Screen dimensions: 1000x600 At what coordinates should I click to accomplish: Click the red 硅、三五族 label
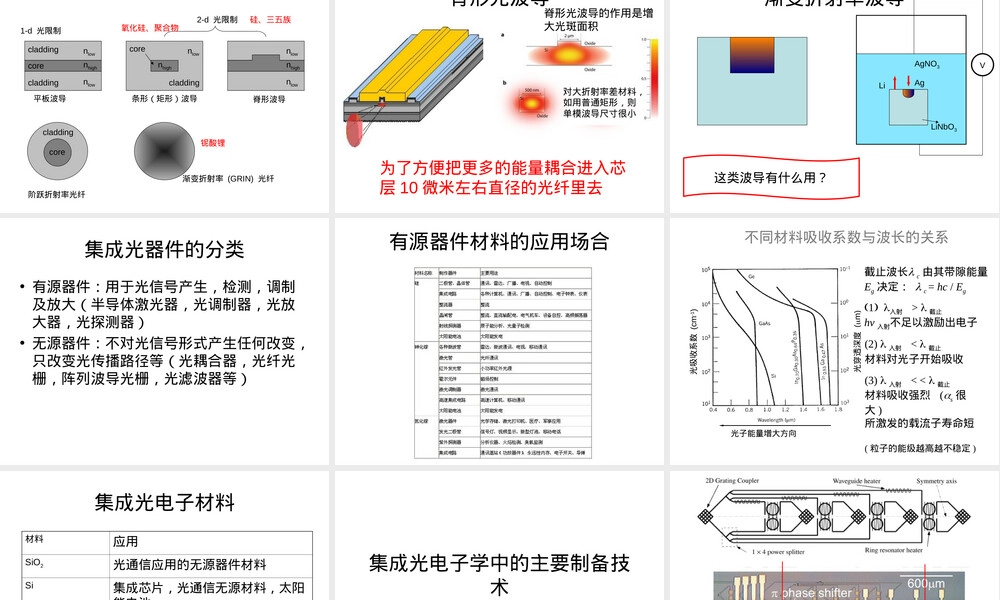click(270, 19)
